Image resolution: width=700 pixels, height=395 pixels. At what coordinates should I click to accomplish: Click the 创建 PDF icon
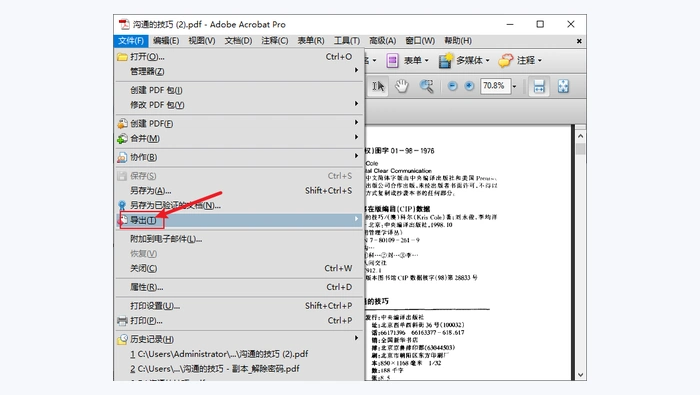(x=122, y=124)
